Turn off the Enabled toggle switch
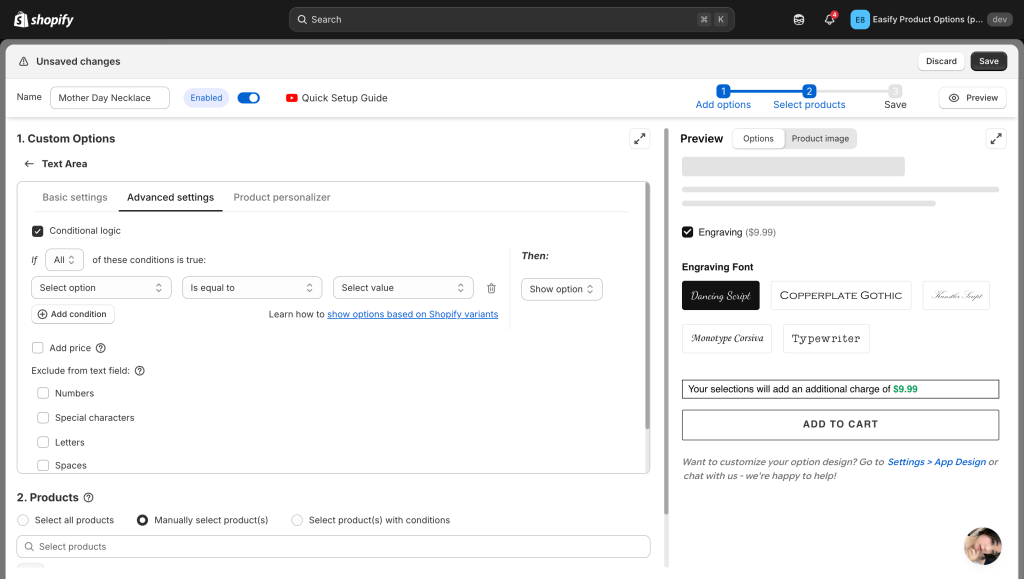This screenshot has width=1024, height=579. click(248, 98)
